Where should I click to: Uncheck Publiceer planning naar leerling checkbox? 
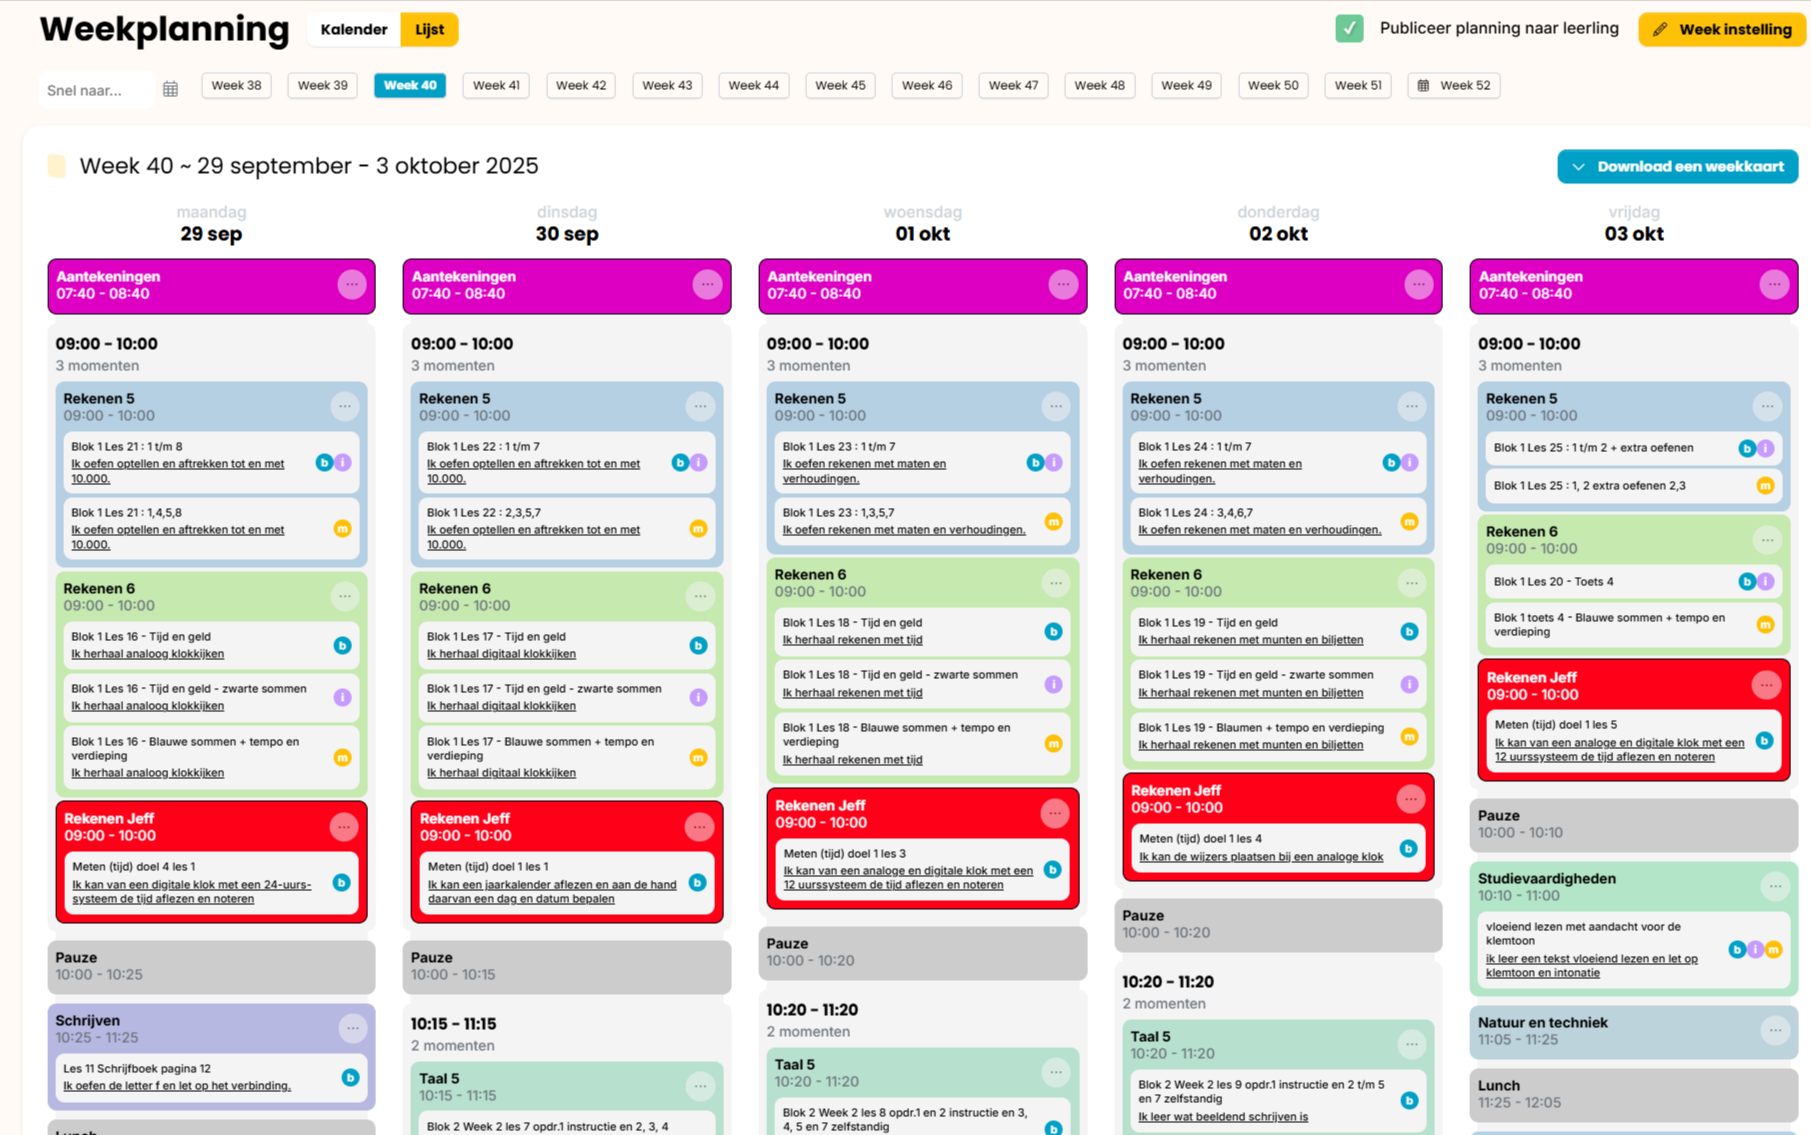[1349, 29]
